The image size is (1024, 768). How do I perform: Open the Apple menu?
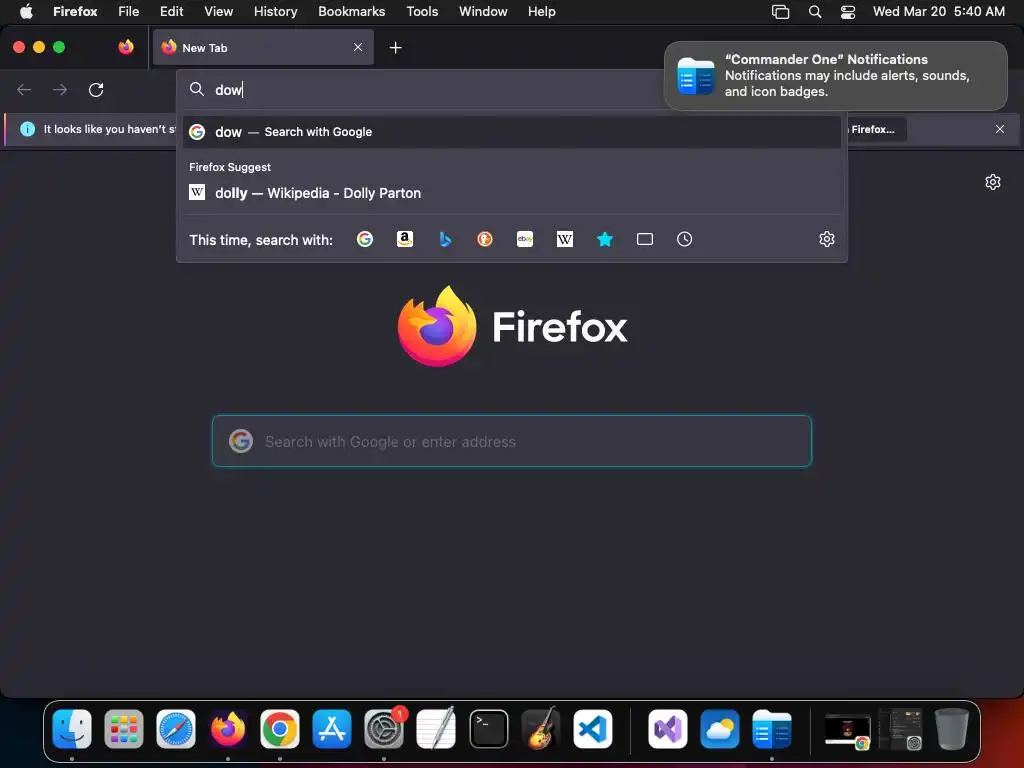pyautogui.click(x=26, y=11)
